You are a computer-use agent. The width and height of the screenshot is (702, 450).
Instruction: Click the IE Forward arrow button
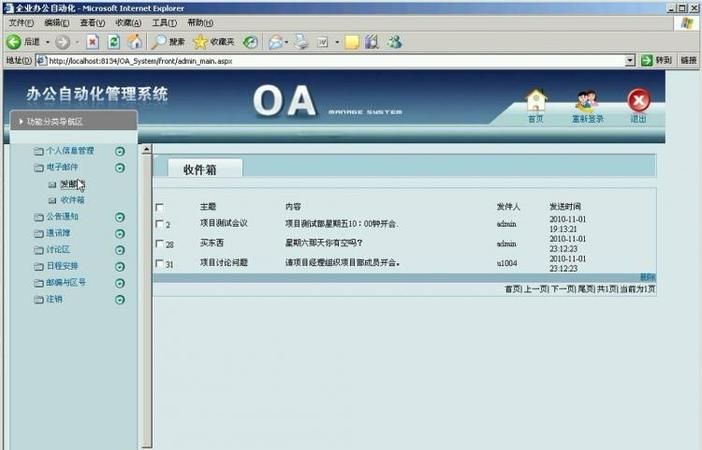[62, 42]
